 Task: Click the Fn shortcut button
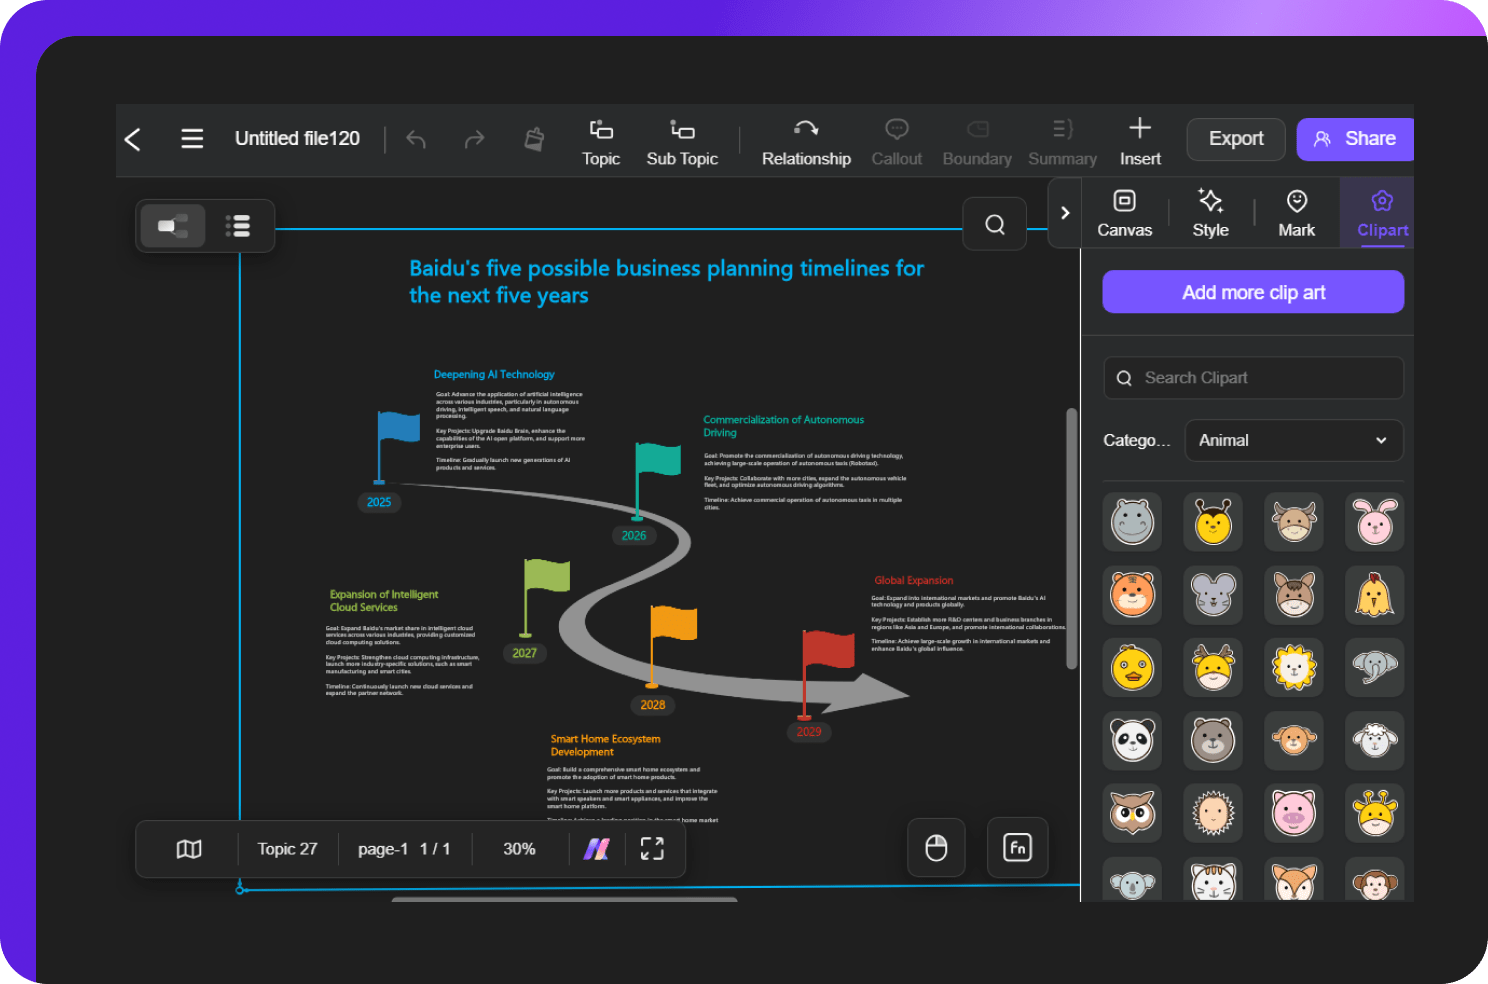click(x=1017, y=848)
